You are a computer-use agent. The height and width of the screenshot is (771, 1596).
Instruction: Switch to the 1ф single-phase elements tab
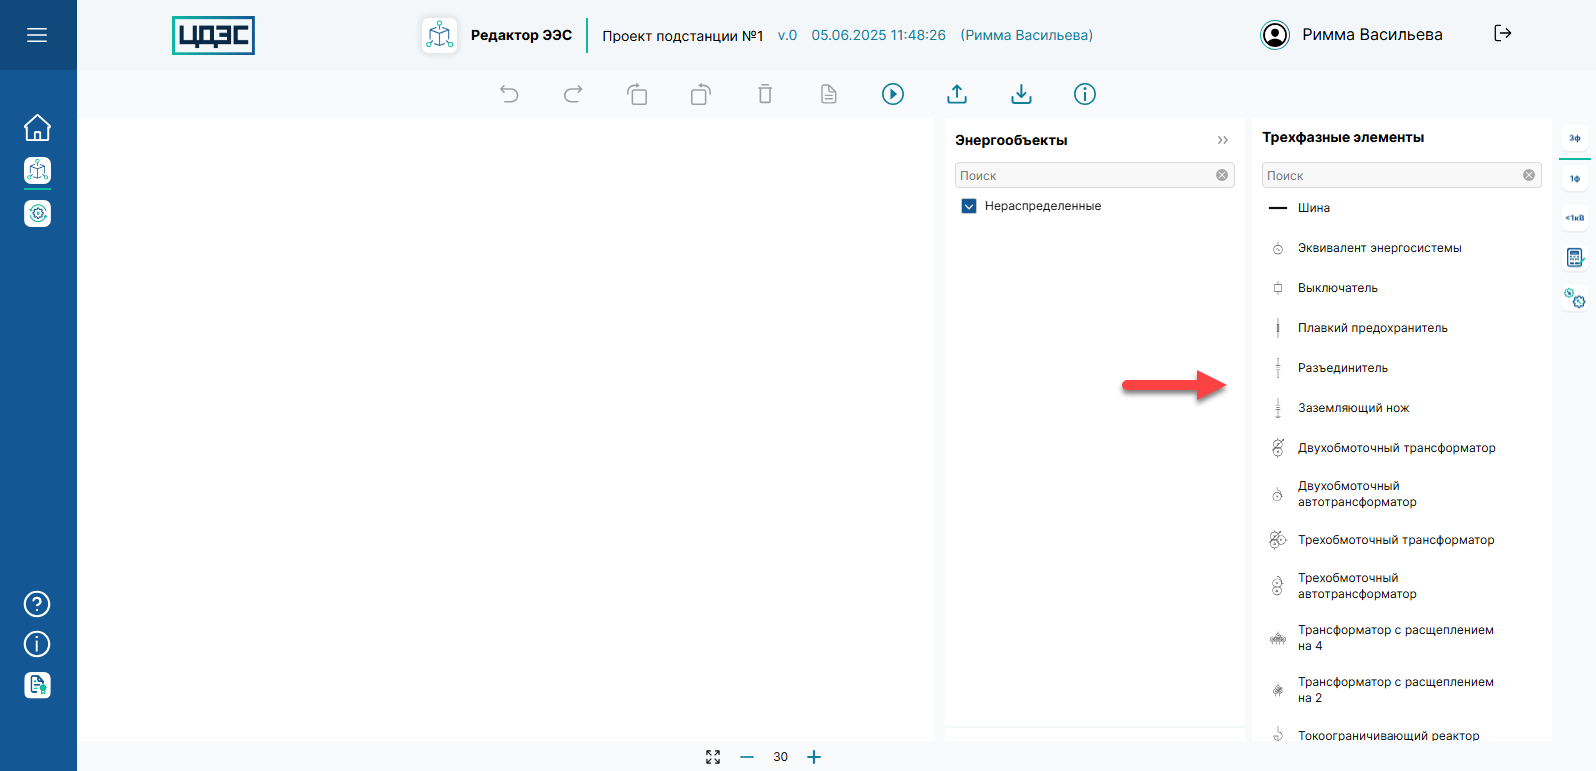[x=1575, y=179]
